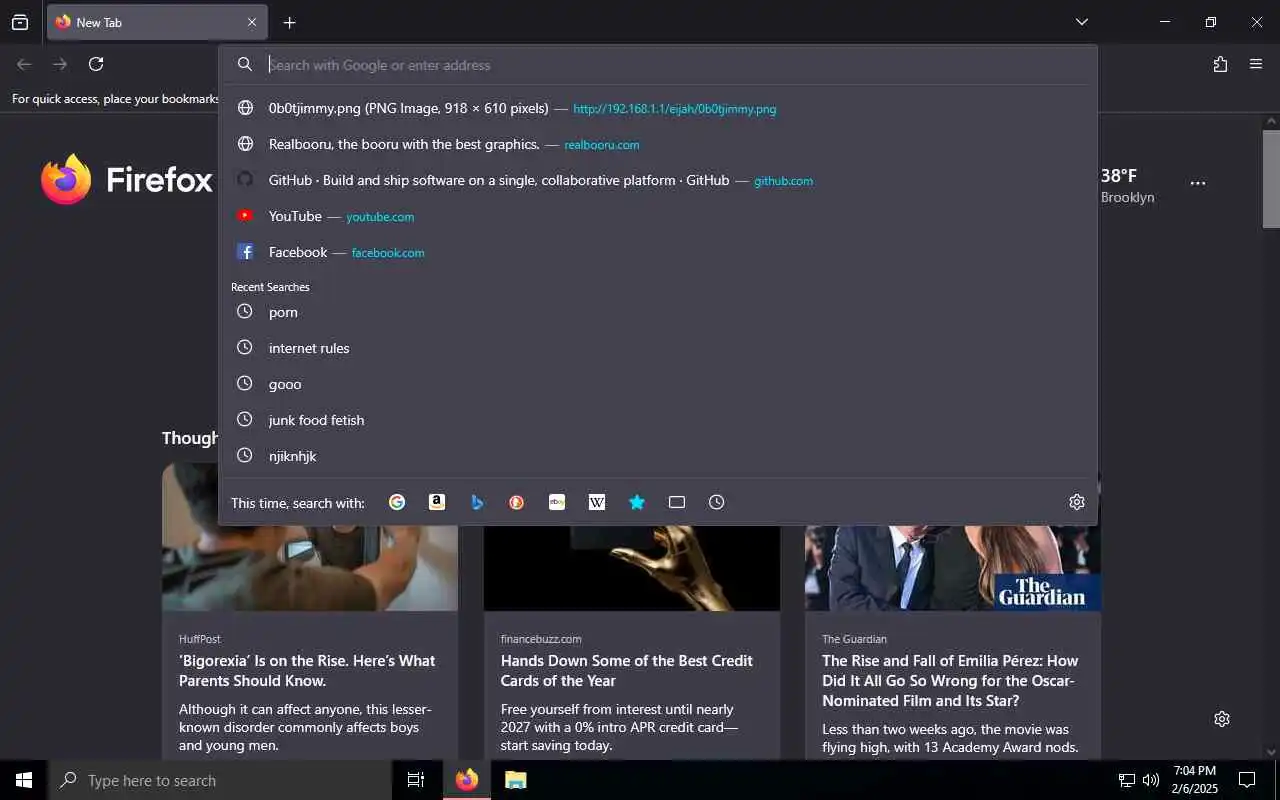Viewport: 1280px width, 800px height.
Task: Select recent search 'internet rules'
Action: [x=658, y=348]
